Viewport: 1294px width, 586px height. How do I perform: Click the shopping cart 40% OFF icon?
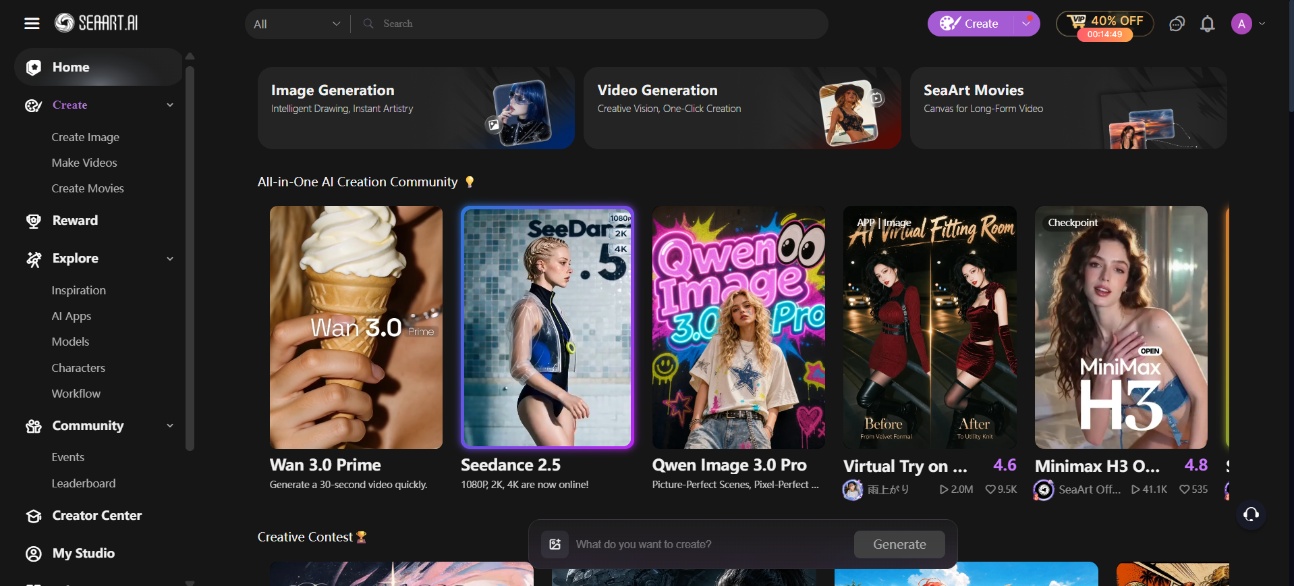click(x=1076, y=20)
